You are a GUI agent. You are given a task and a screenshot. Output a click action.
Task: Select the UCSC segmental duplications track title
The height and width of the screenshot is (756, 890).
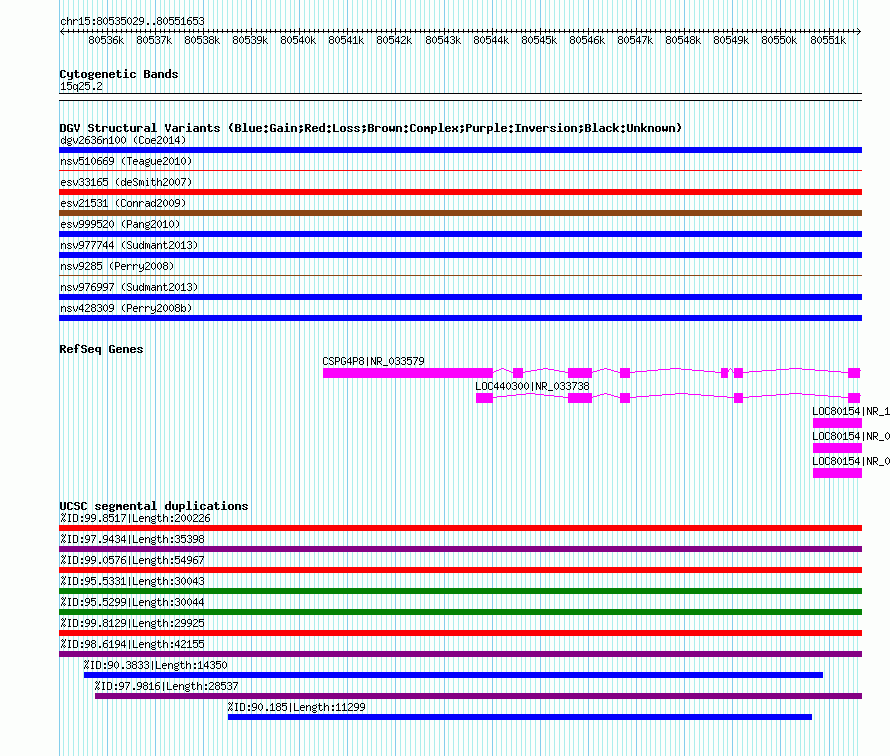pos(154,506)
